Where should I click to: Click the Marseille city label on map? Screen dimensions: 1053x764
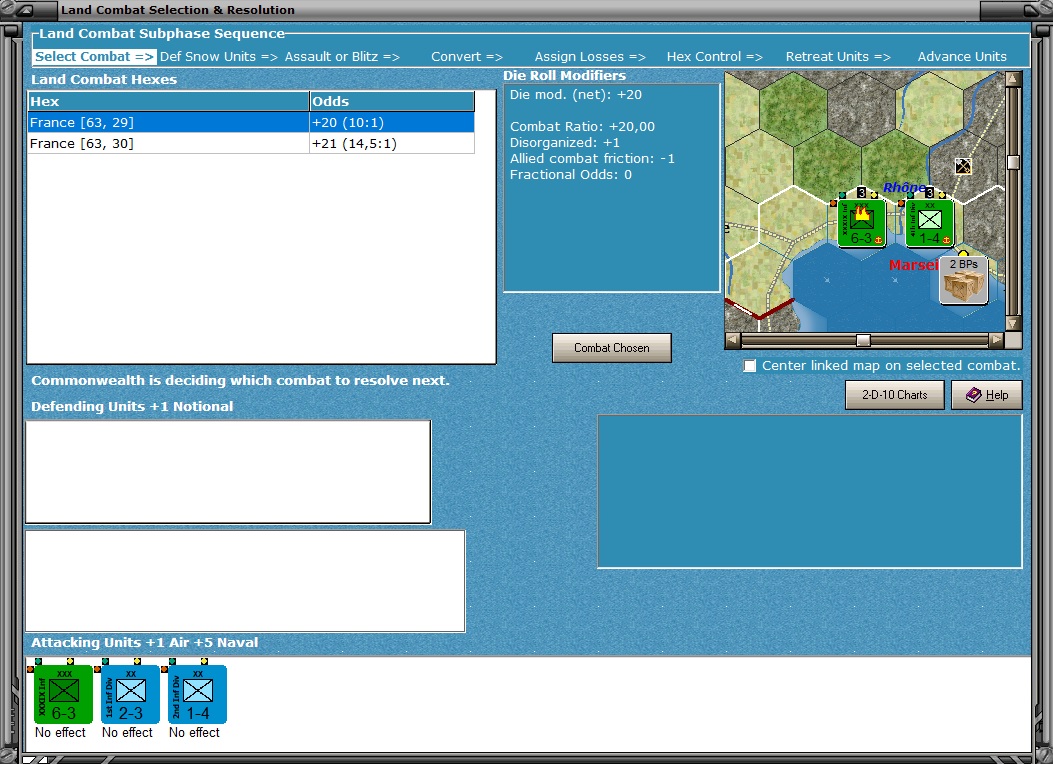[x=913, y=265]
